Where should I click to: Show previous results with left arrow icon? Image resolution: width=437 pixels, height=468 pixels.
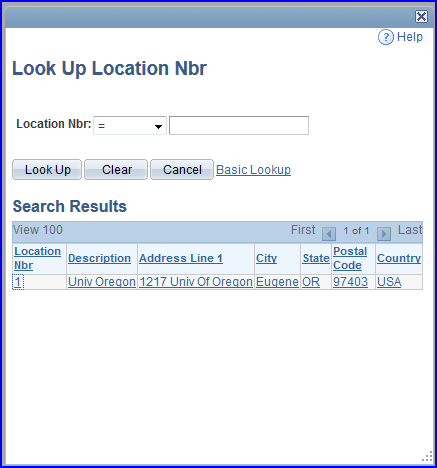(x=329, y=234)
